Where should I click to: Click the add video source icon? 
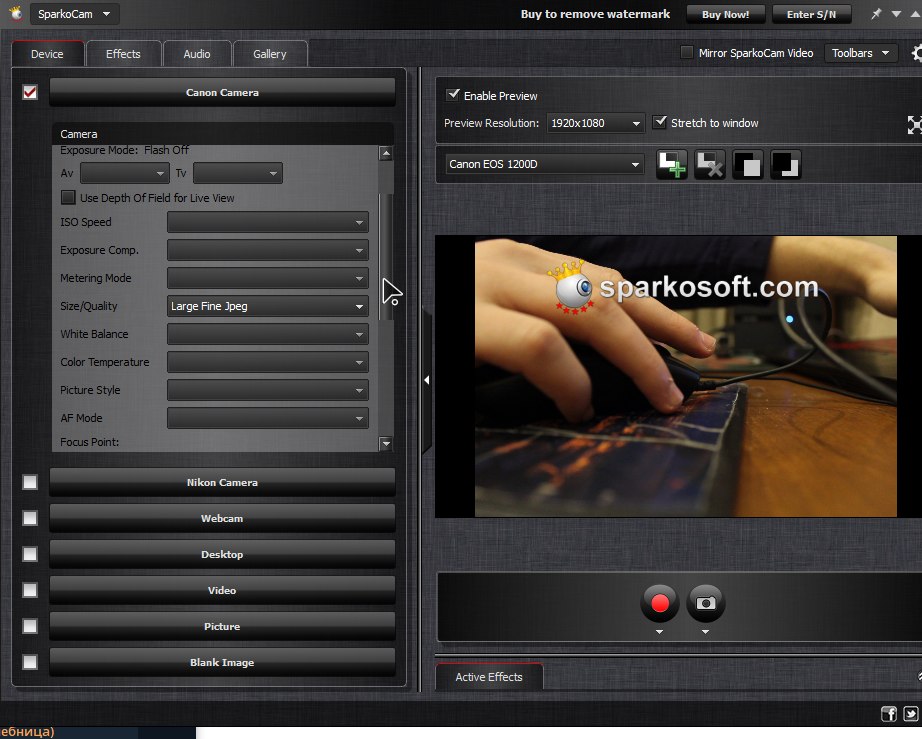tap(672, 165)
